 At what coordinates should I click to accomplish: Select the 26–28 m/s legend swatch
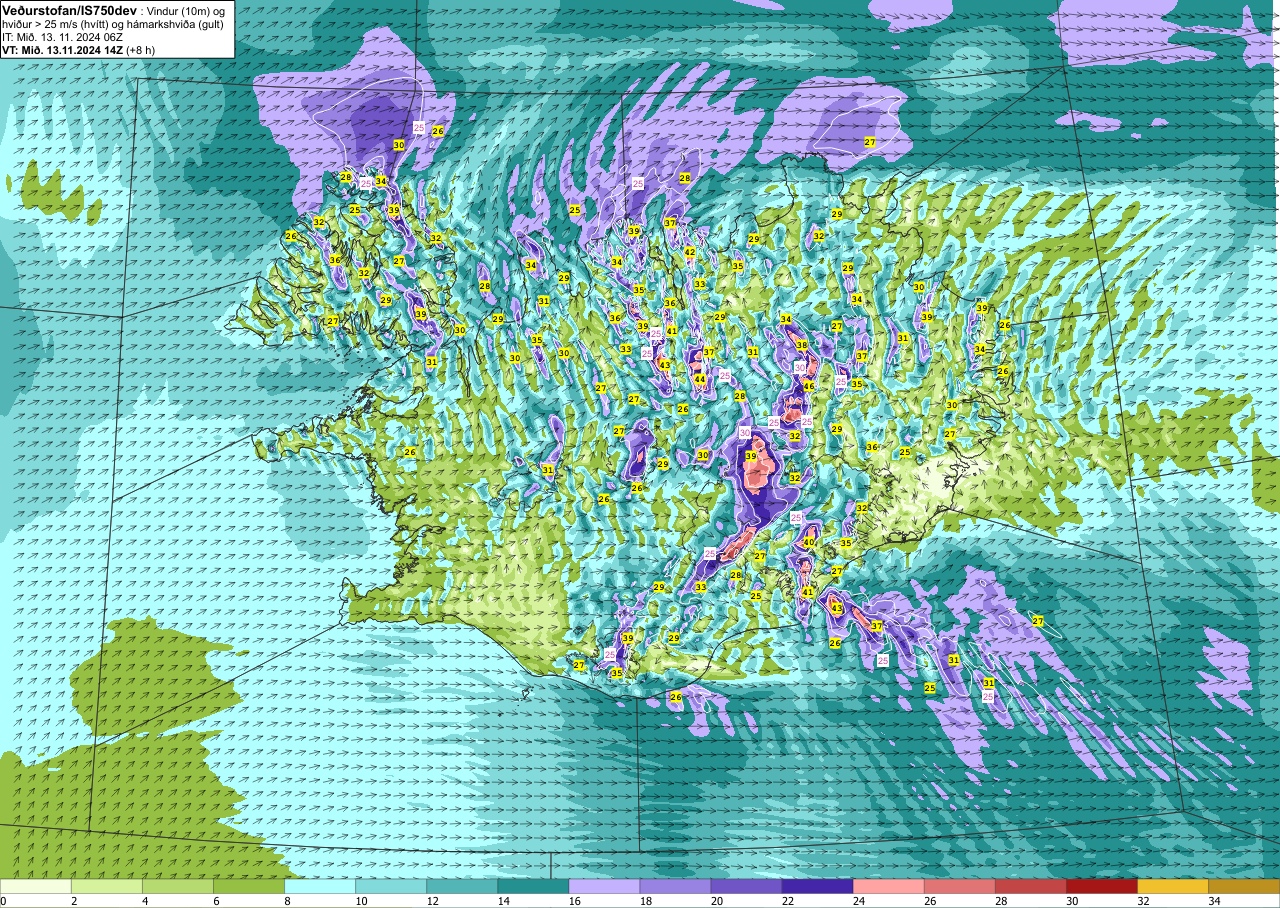click(959, 886)
